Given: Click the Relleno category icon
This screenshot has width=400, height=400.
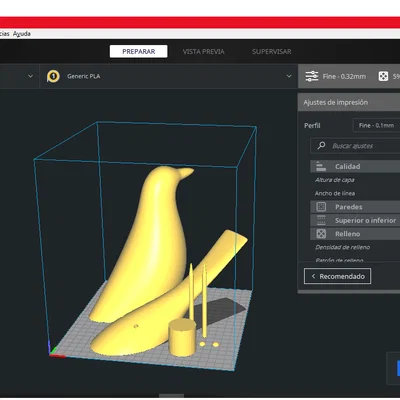Looking at the screenshot, I should click(321, 234).
